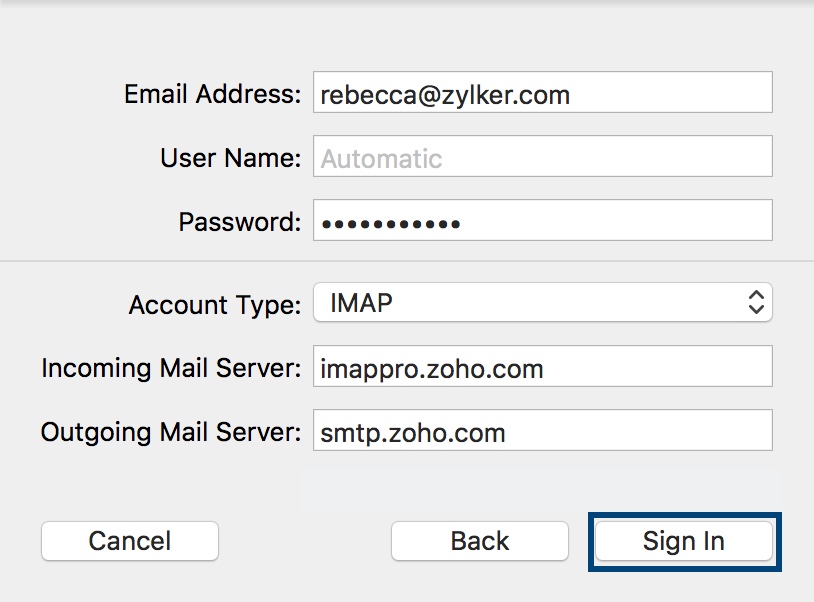Click the Email Address input field
The height and width of the screenshot is (602, 814).
point(542,94)
